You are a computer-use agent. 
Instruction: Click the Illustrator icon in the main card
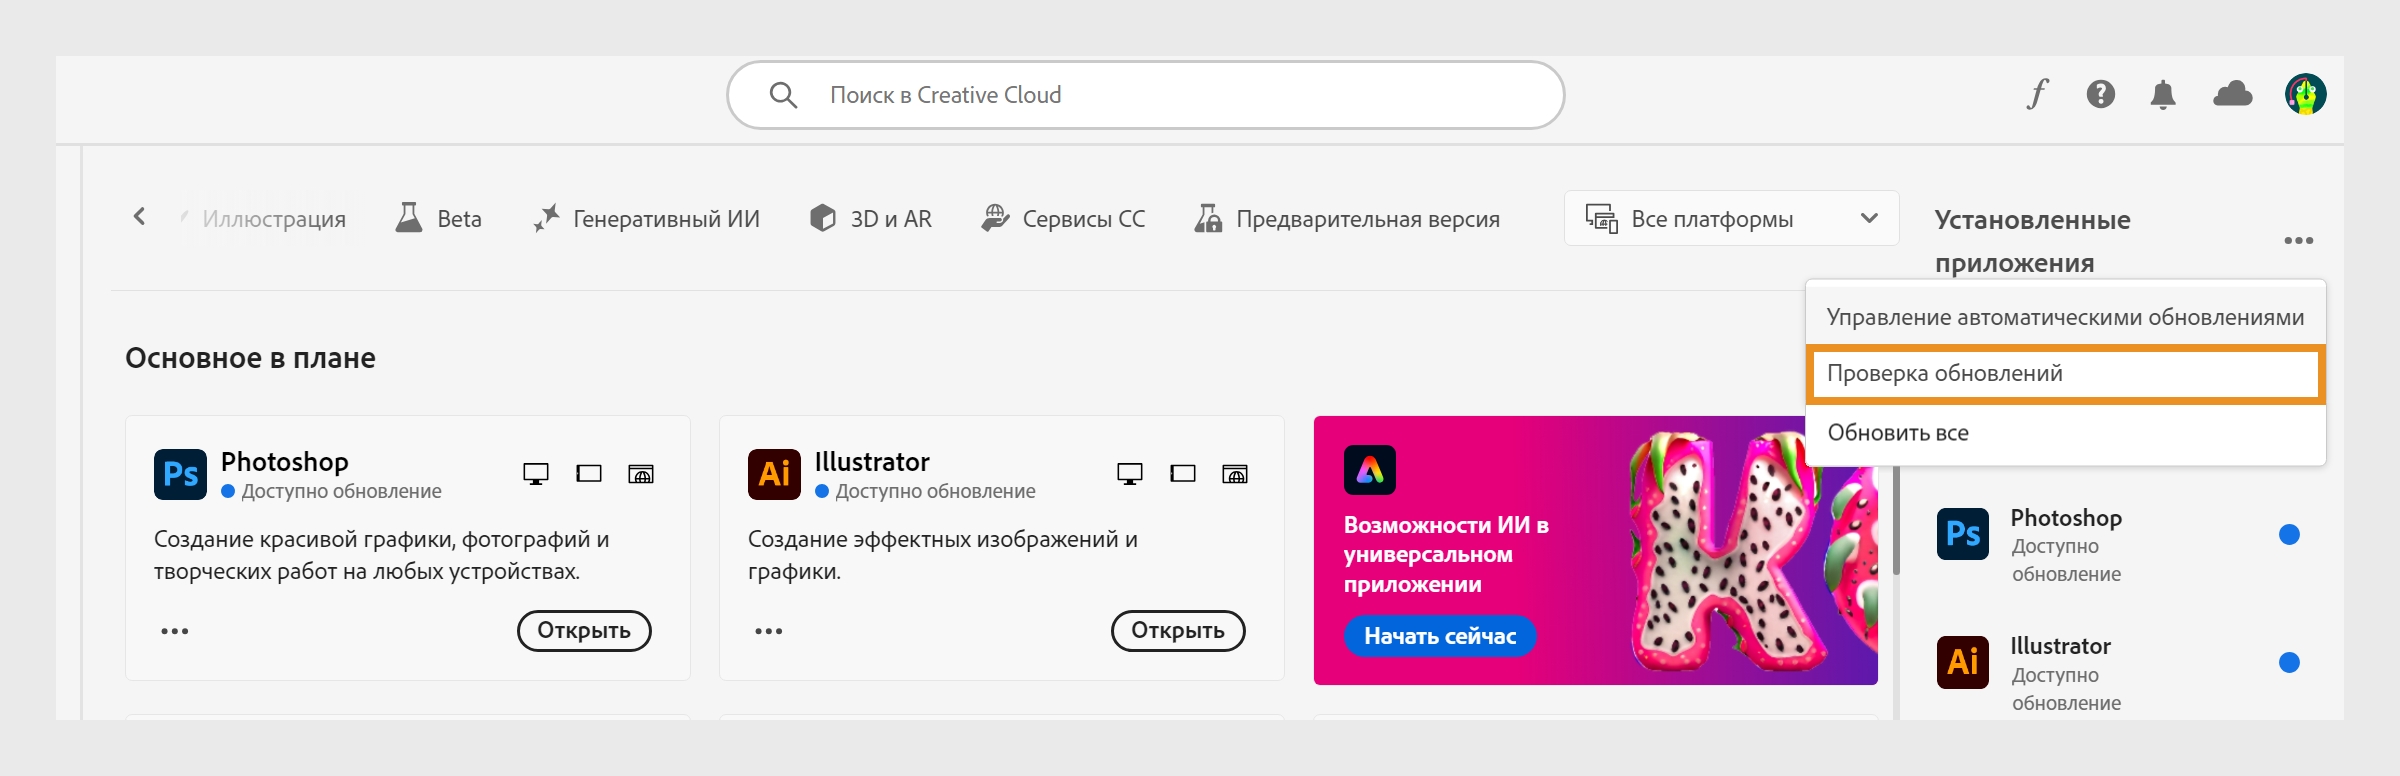774,474
